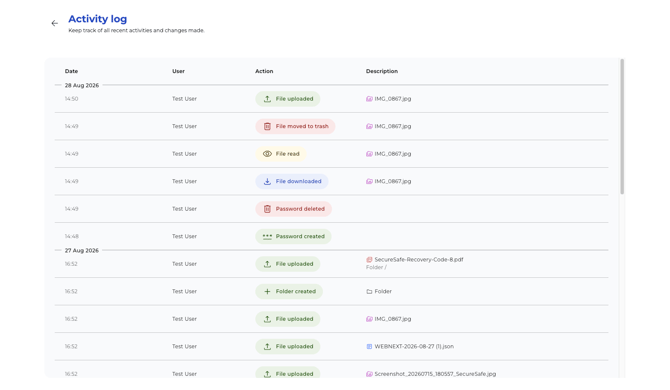Click the Description column header
This screenshot has height=390, width=670.
tap(382, 71)
